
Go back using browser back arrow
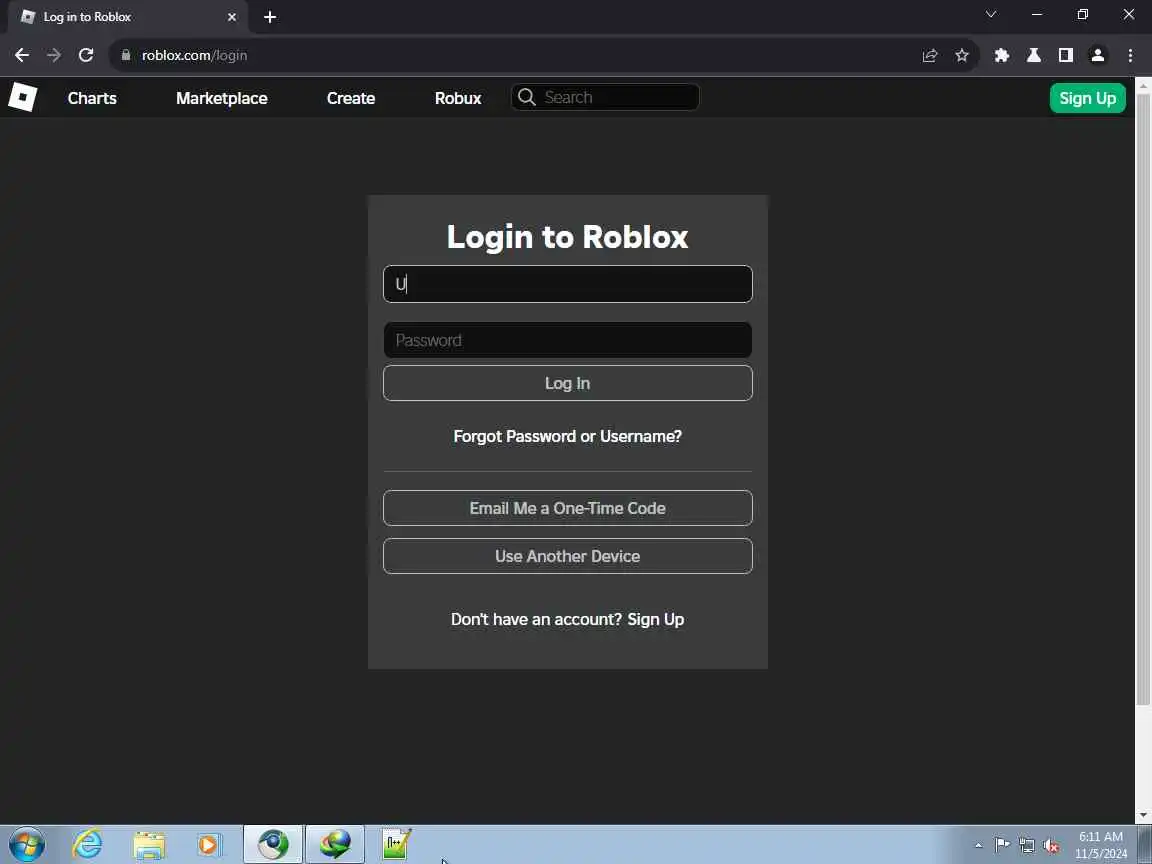(22, 55)
